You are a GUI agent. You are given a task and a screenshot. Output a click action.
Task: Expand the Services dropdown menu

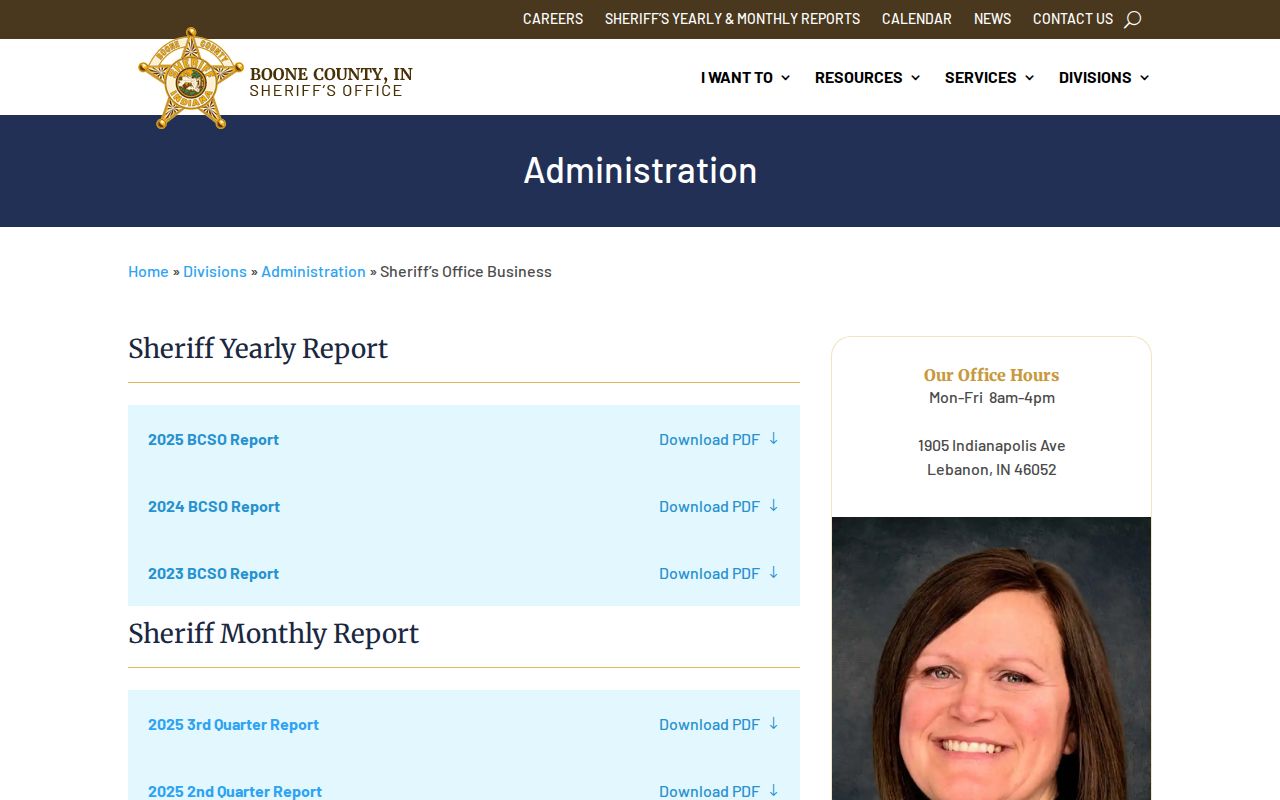coord(989,77)
